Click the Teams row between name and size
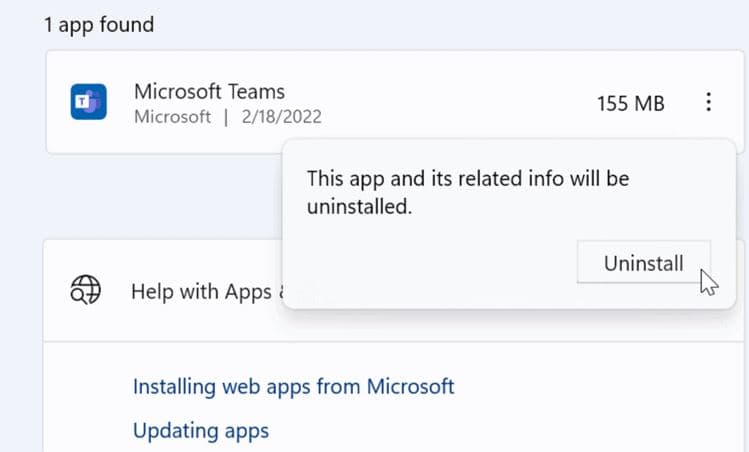 pyautogui.click(x=450, y=102)
